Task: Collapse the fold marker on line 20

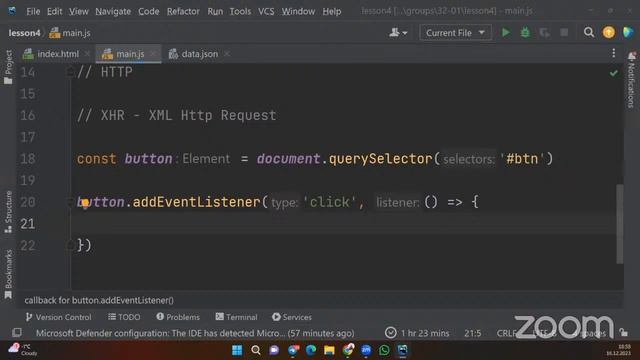Action: (x=70, y=202)
